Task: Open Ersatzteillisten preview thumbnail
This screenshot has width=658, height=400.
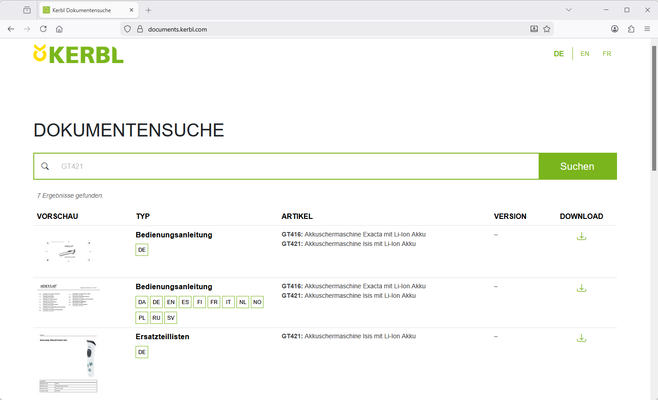Action: coord(68,363)
